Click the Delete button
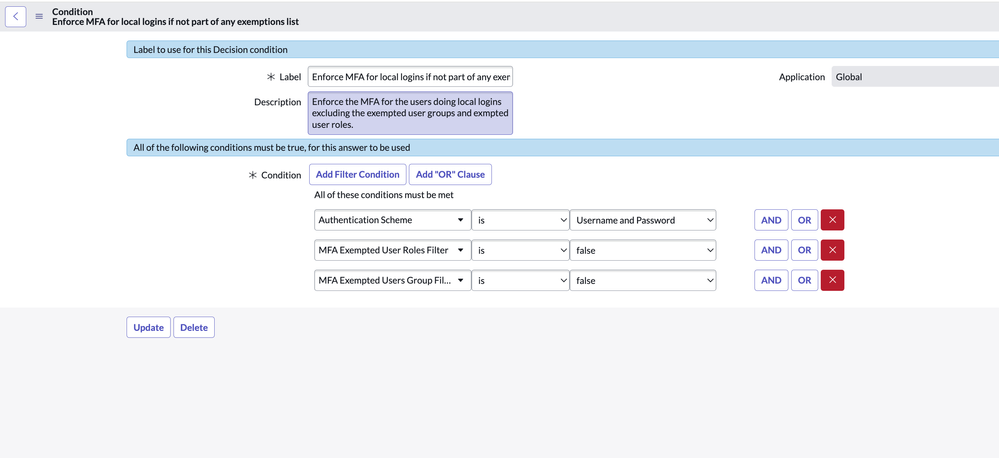 pos(194,327)
